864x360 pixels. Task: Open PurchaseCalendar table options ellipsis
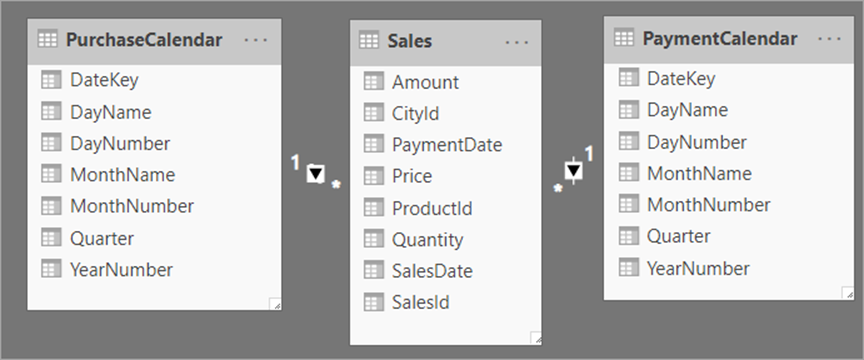256,41
